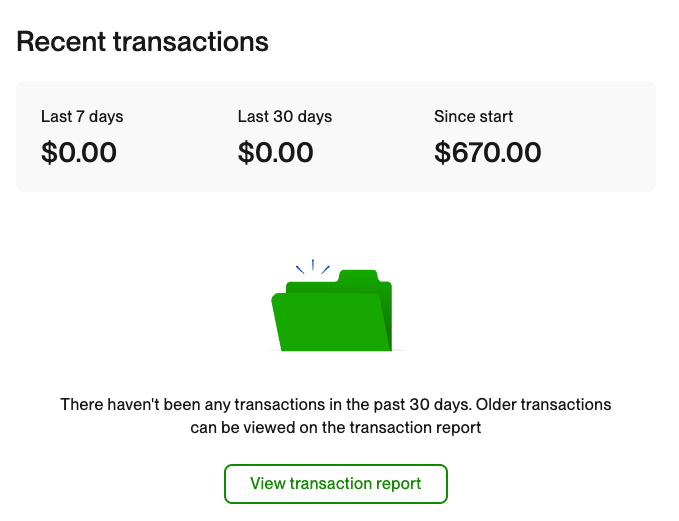Click the $0.00 amount under Last 7 days

click(79, 153)
